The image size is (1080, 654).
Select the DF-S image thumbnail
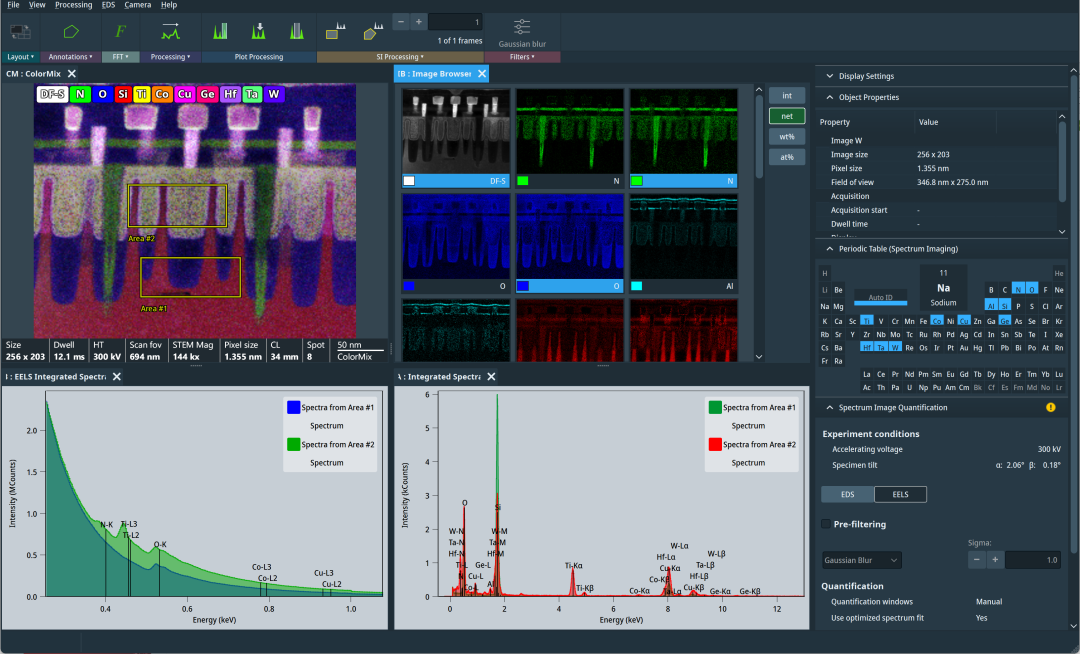point(457,132)
